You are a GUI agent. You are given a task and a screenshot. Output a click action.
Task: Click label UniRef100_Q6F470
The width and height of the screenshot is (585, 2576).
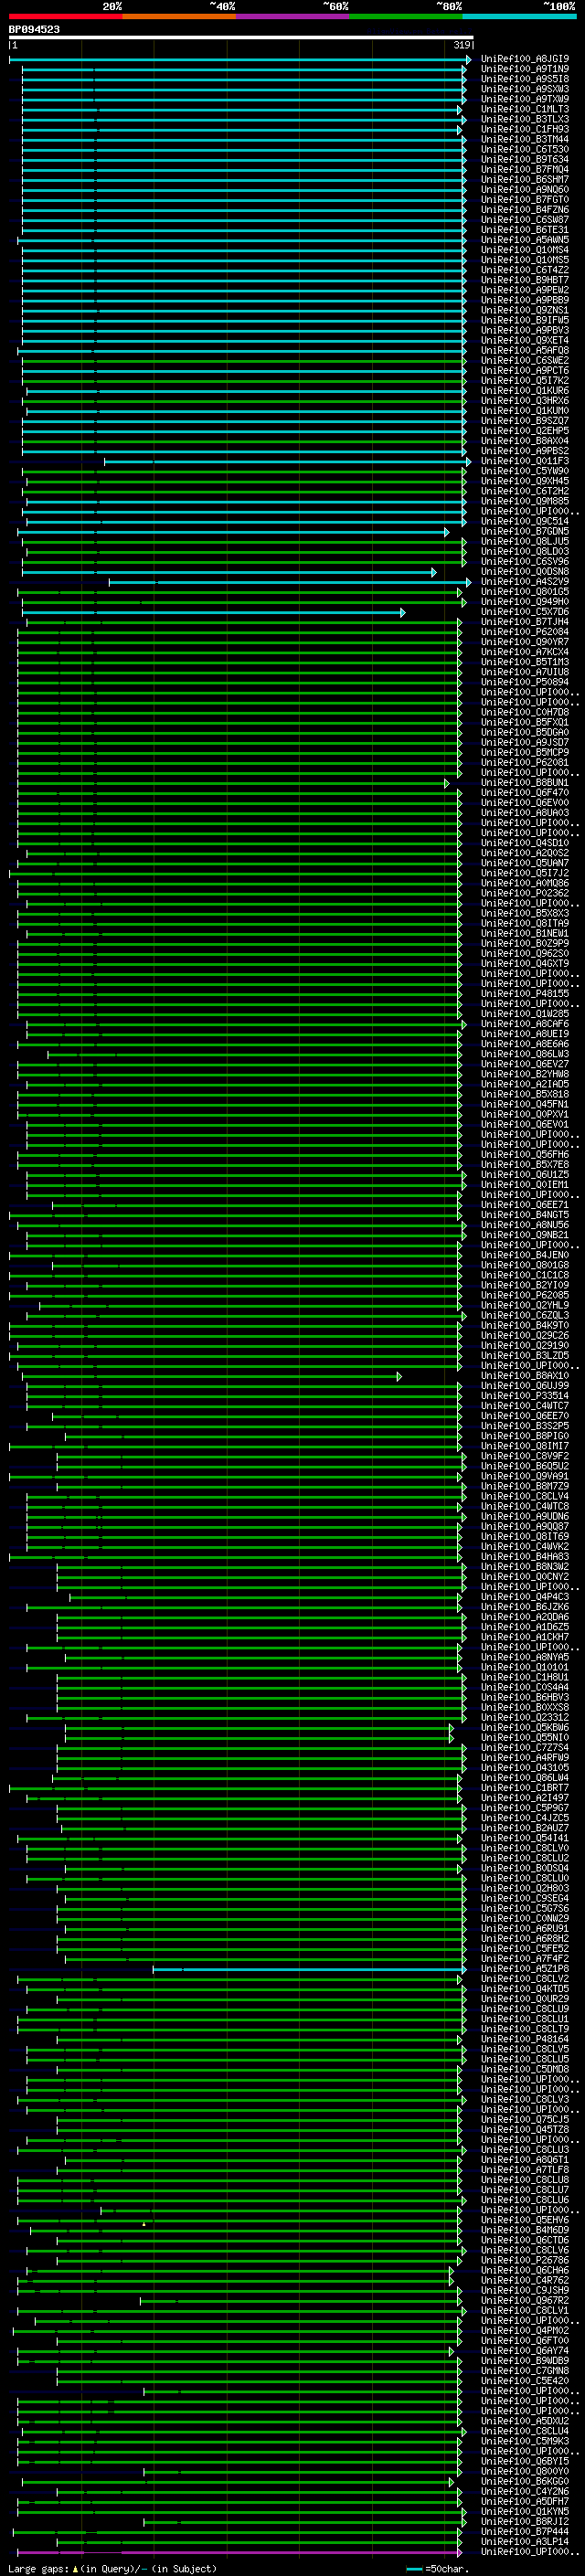(525, 793)
